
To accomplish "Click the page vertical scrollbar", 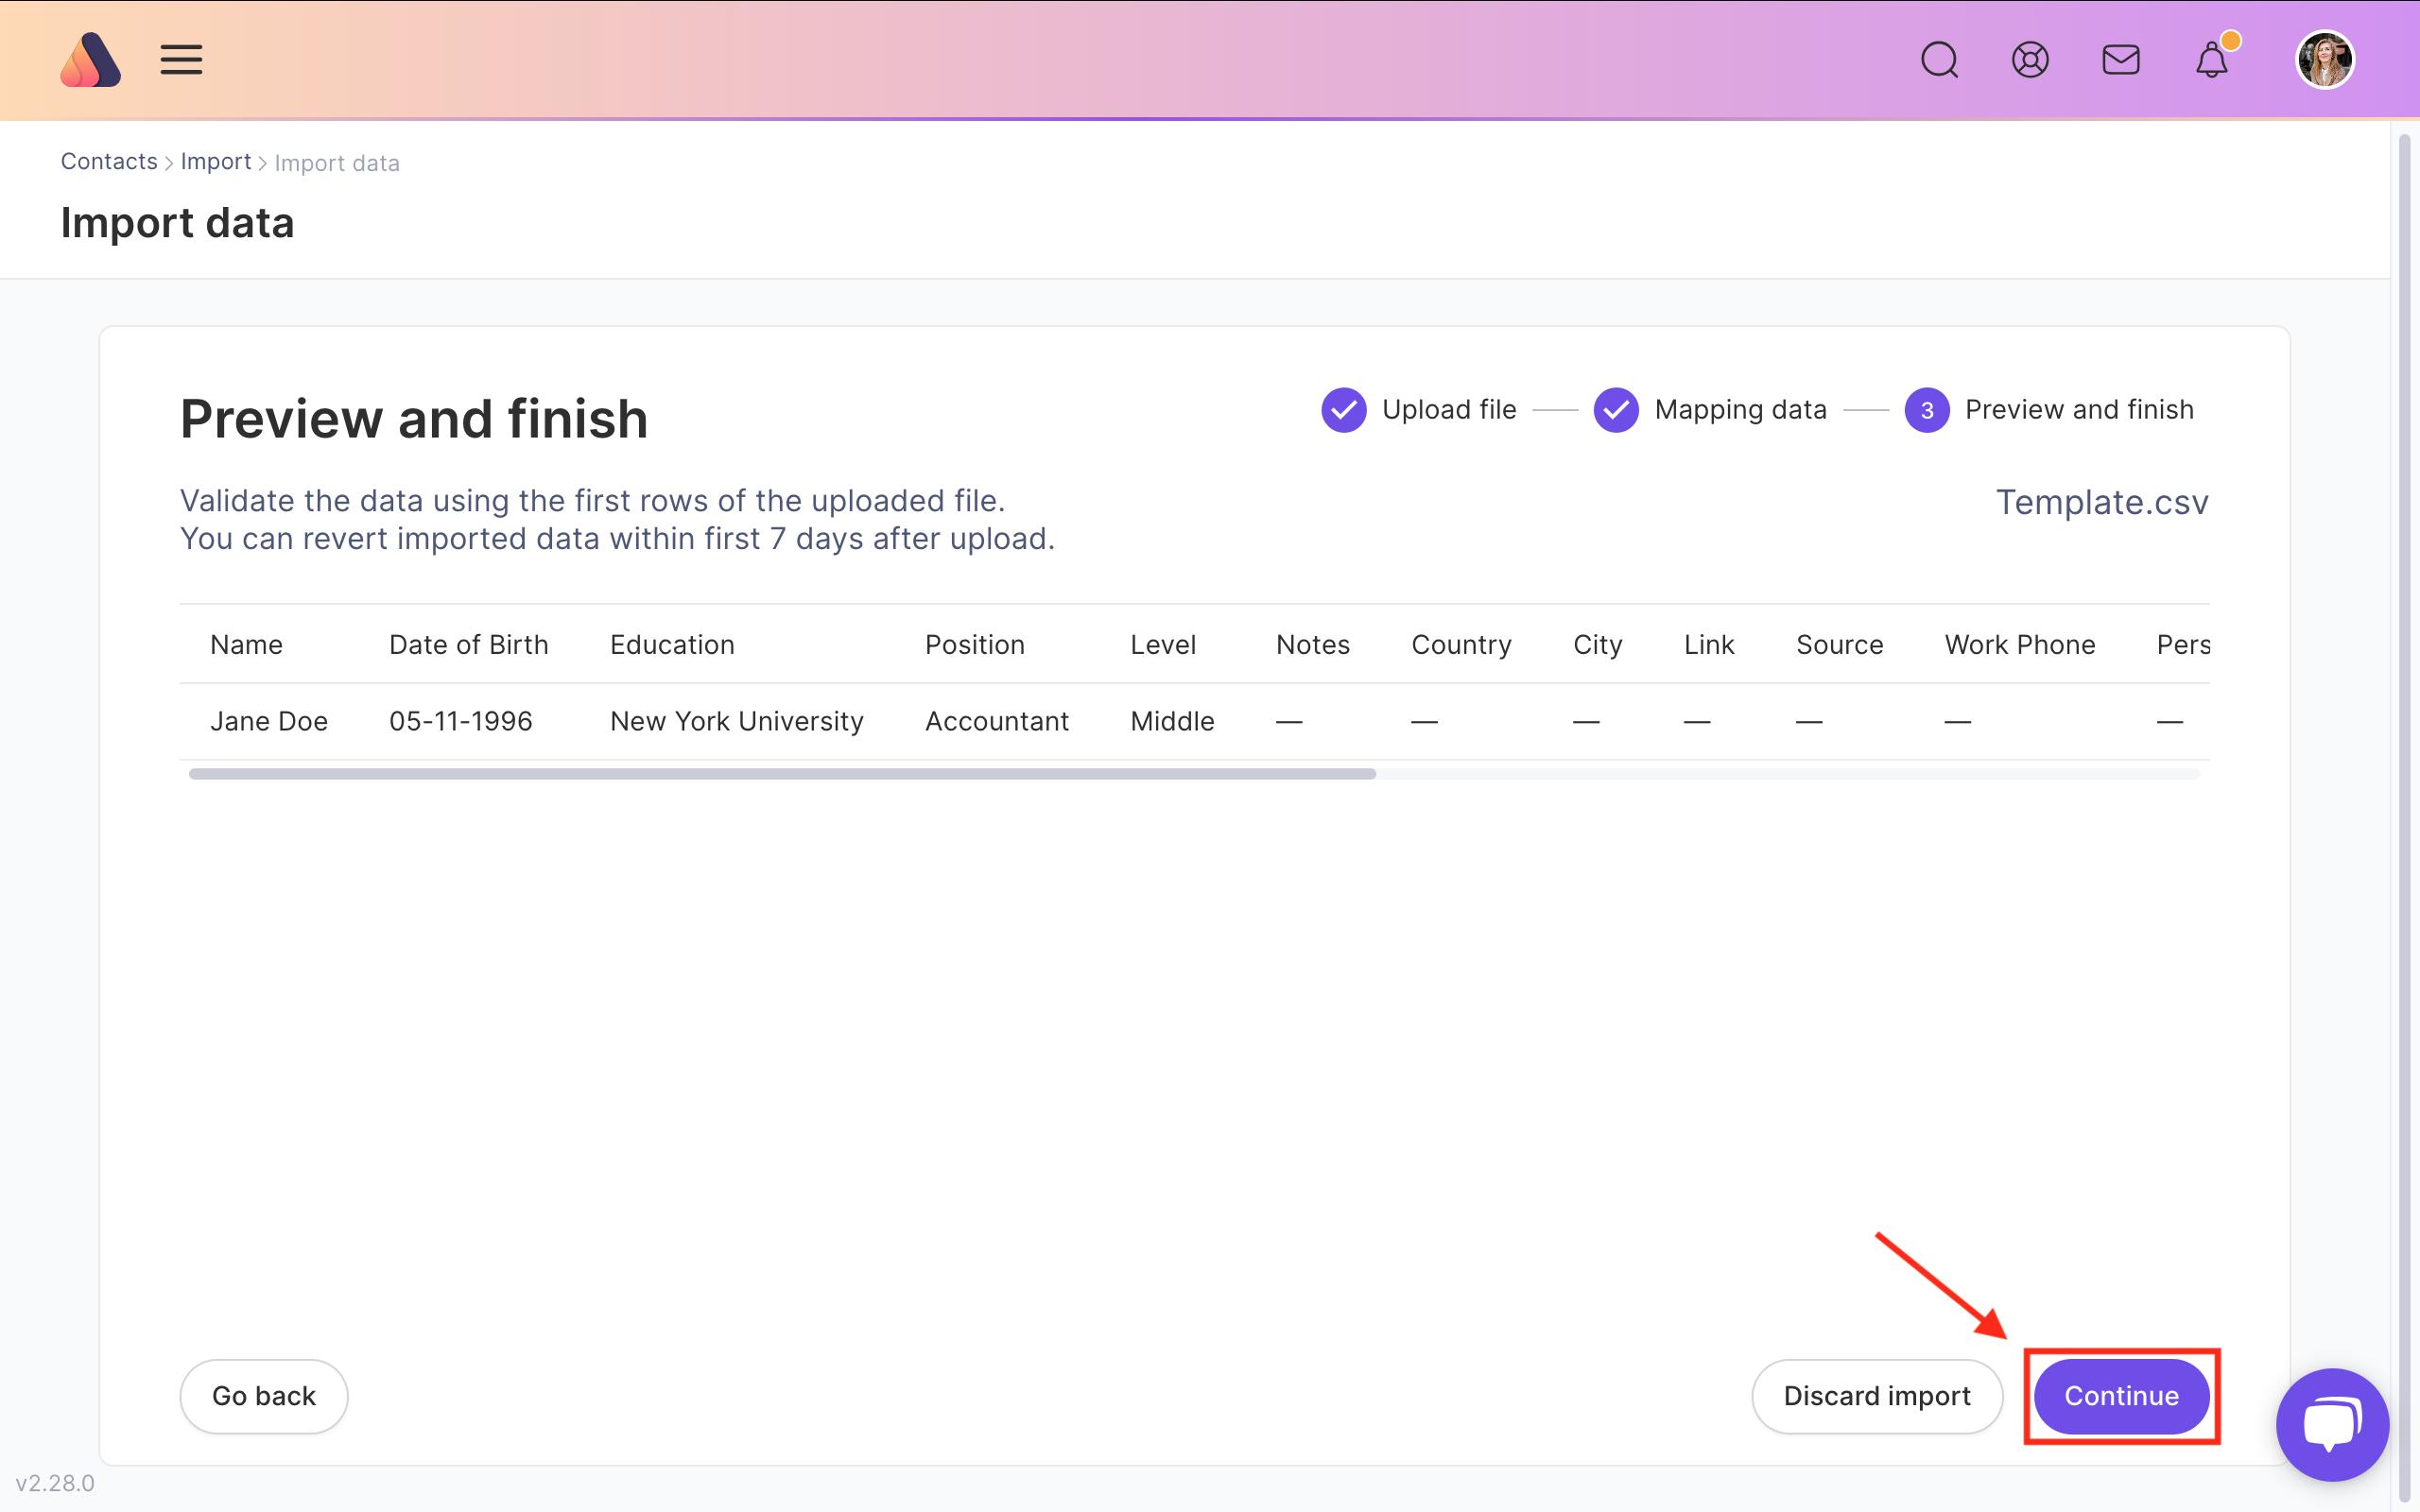I will 2404,817.
